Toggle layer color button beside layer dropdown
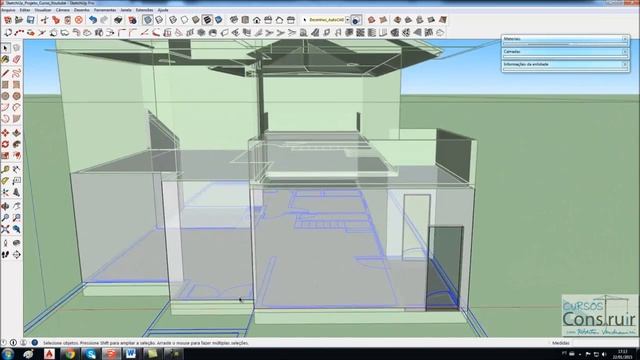Viewport: 640px width, 360px height. 356,20
